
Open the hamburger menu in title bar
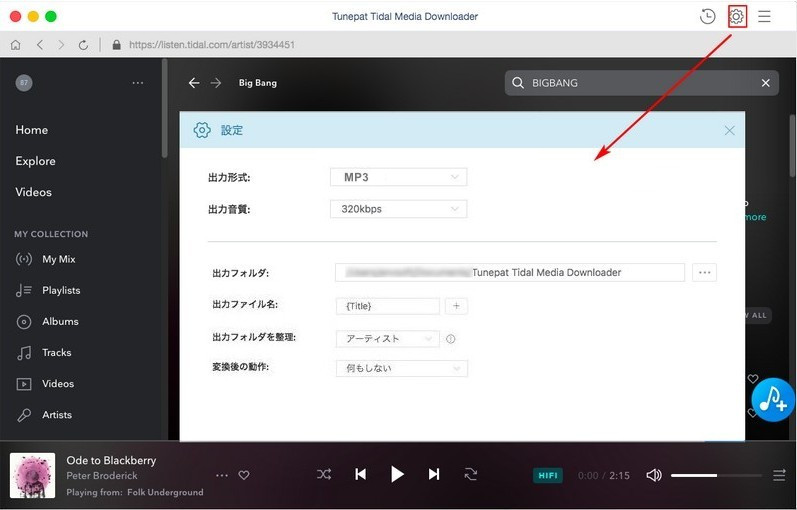click(x=764, y=16)
